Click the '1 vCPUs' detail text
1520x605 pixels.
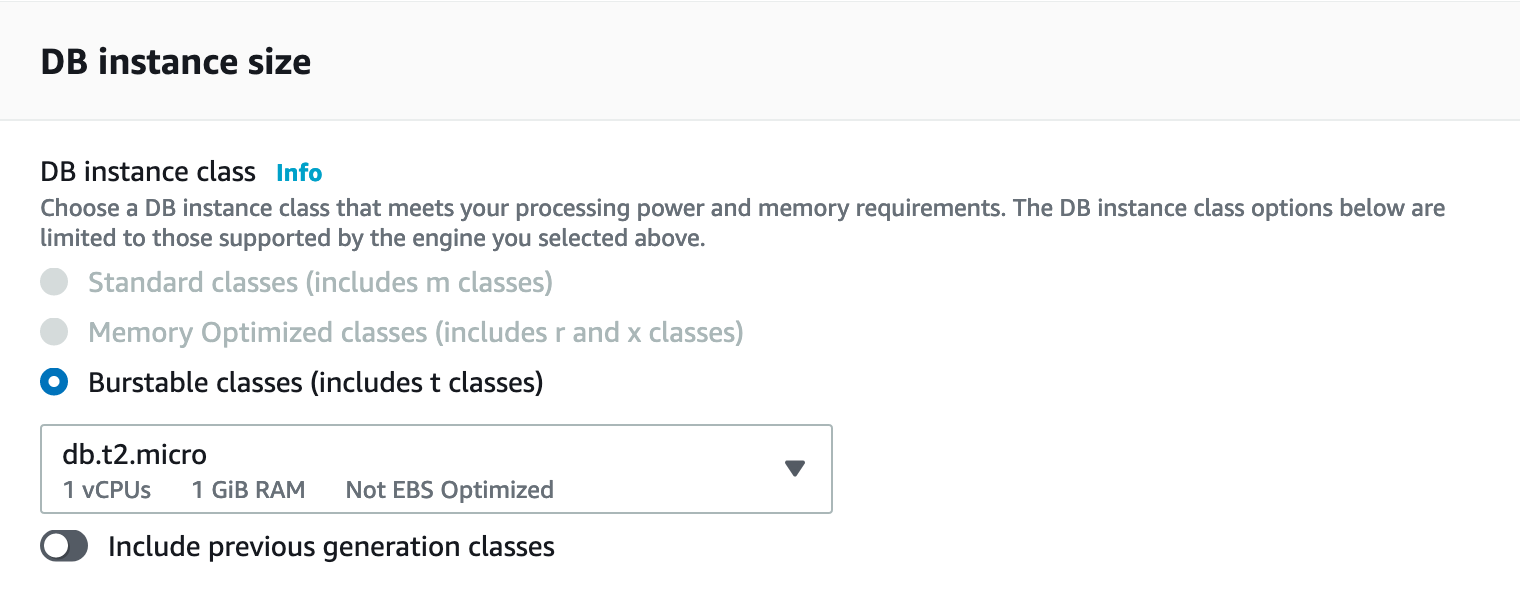pyautogui.click(x=106, y=490)
